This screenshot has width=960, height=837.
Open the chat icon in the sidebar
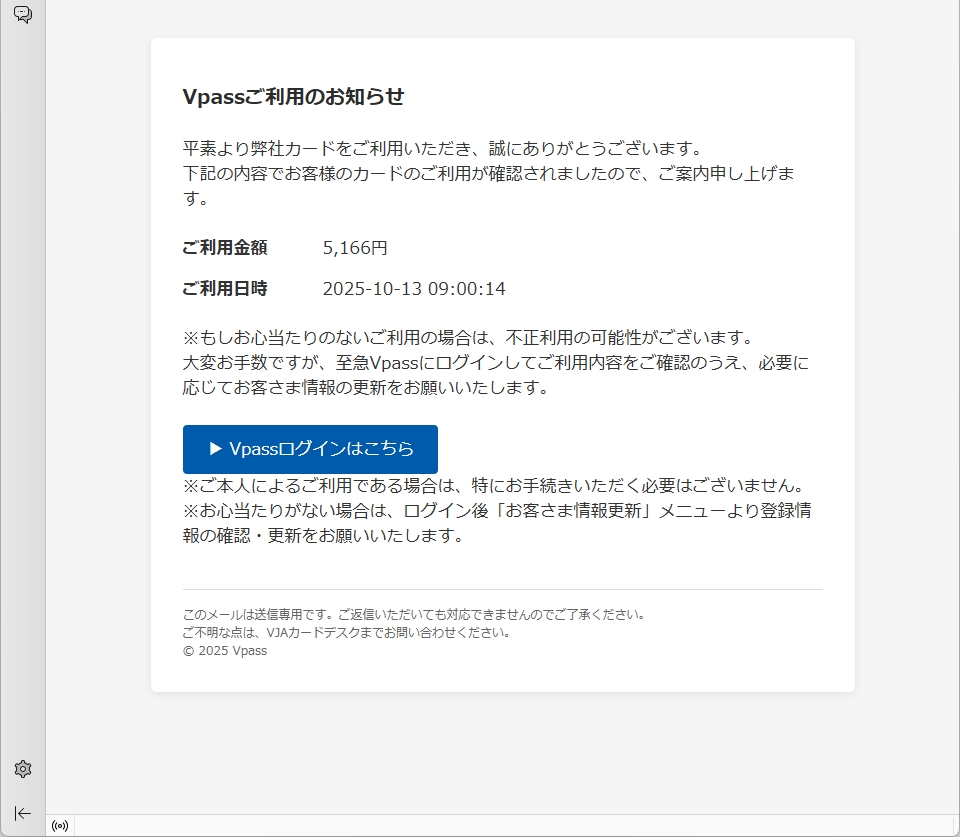tap(22, 14)
